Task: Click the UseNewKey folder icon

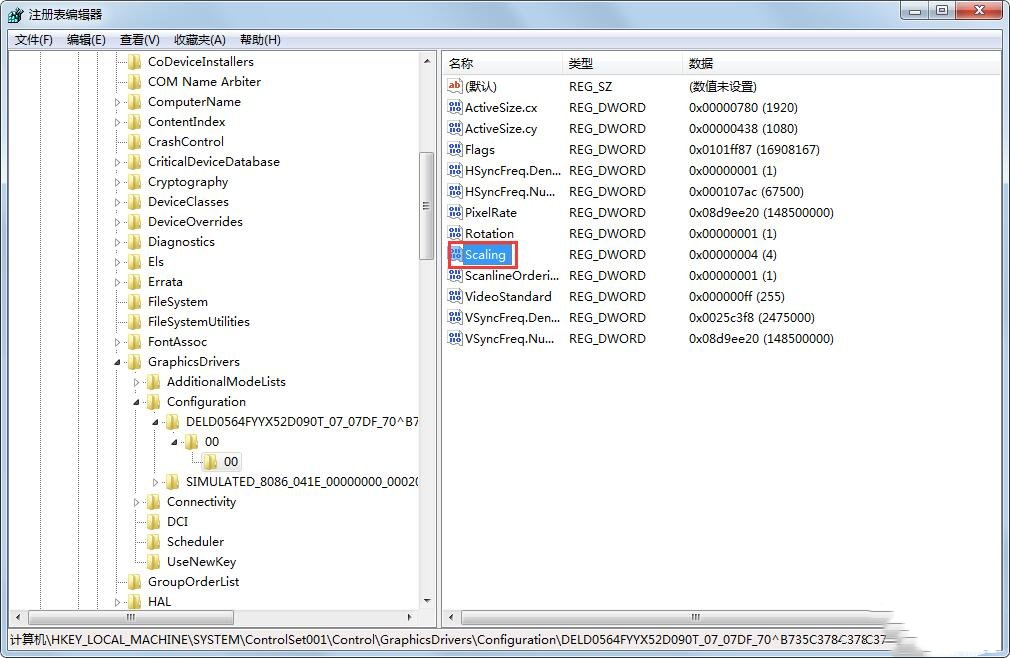Action: pyautogui.click(x=153, y=561)
